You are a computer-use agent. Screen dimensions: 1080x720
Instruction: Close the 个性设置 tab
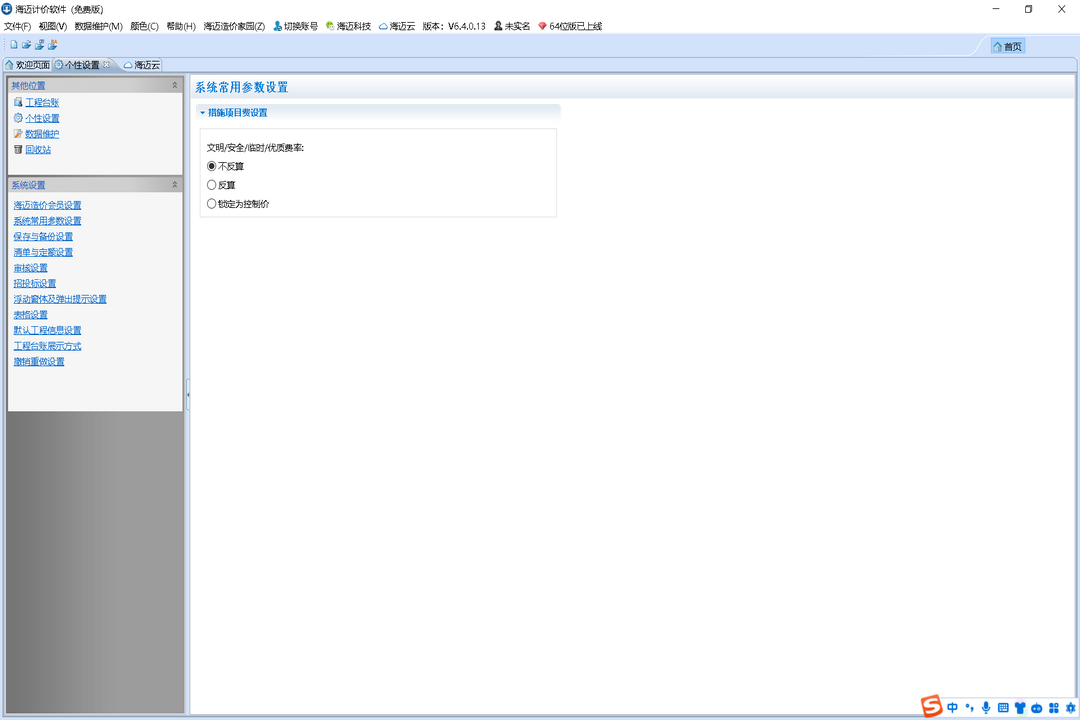(x=107, y=65)
